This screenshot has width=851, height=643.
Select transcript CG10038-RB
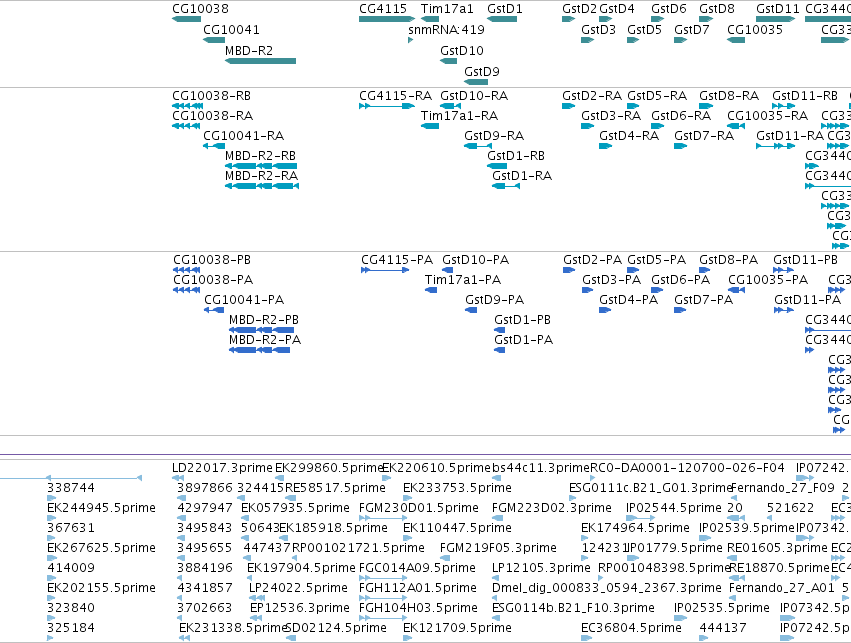tap(187, 106)
